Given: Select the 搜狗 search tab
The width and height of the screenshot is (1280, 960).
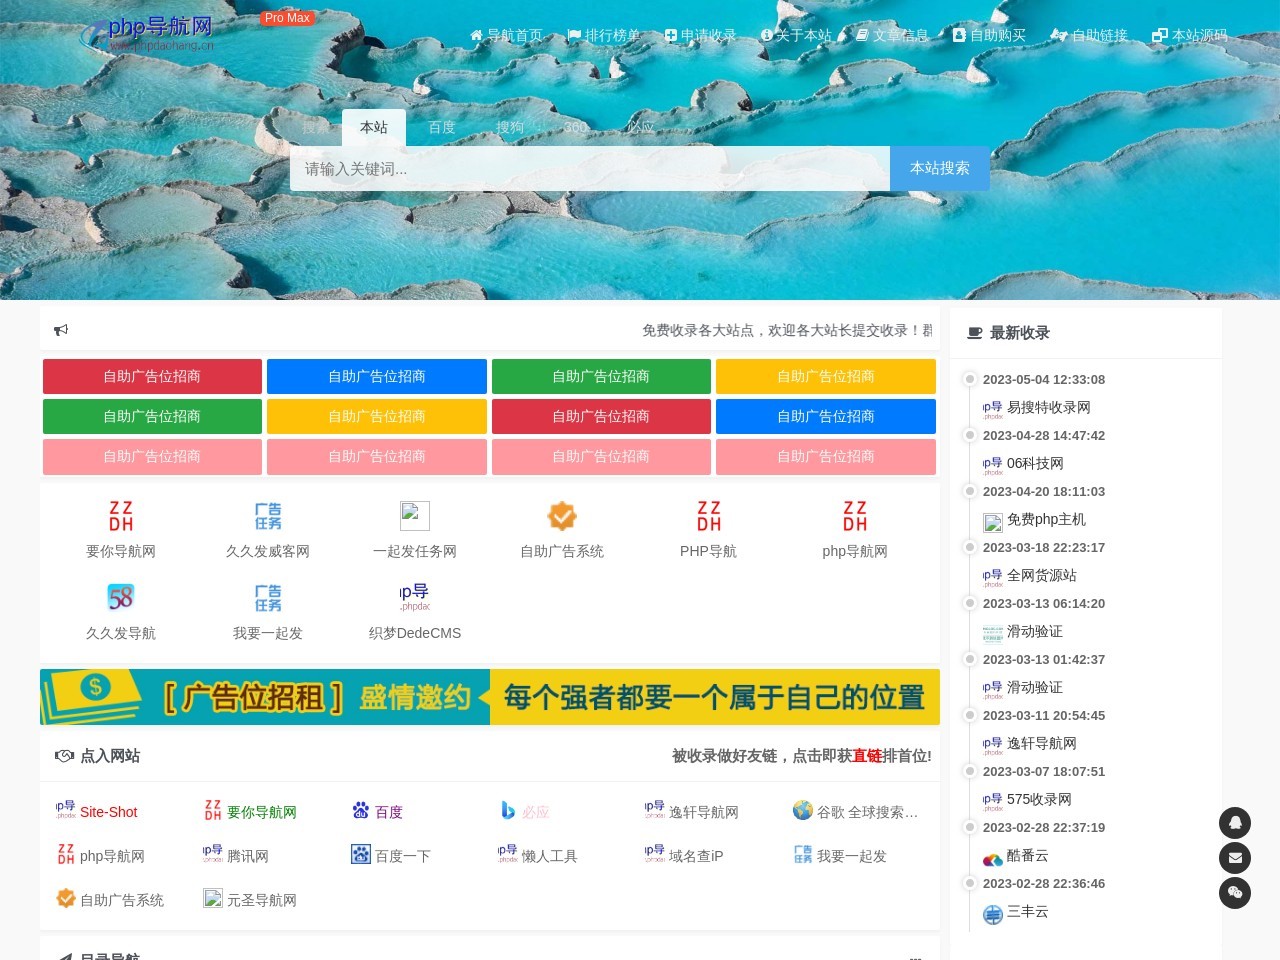Looking at the screenshot, I should (512, 128).
